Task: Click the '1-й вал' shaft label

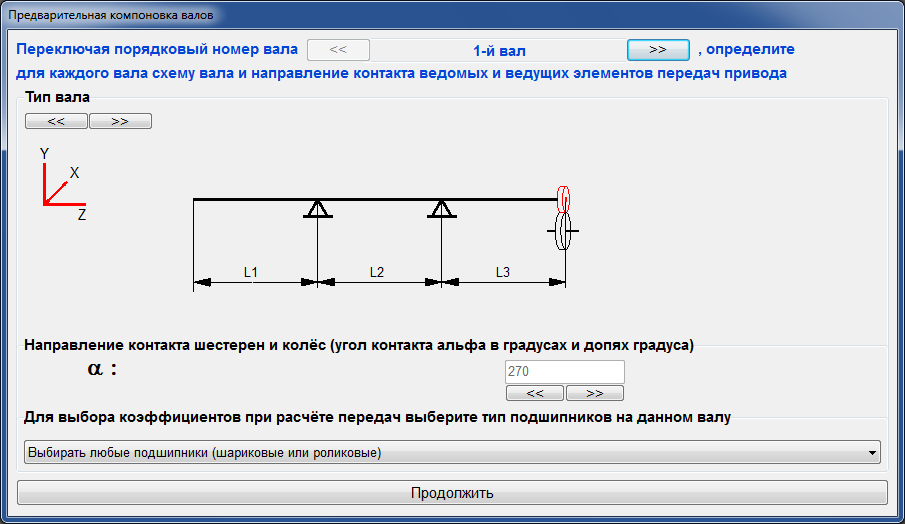Action: pyautogui.click(x=499, y=51)
